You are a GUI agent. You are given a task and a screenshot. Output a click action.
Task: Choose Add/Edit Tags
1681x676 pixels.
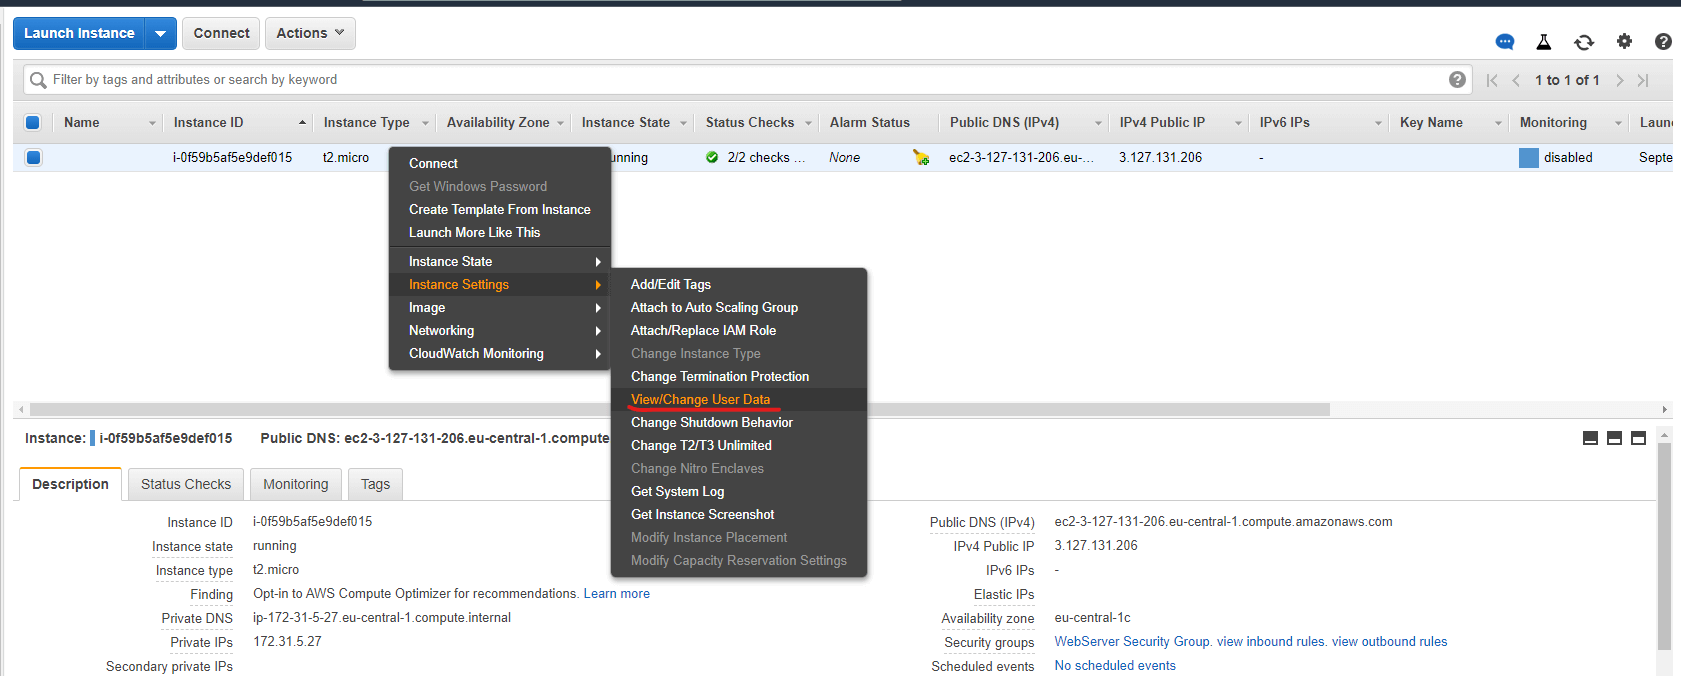coord(739,284)
